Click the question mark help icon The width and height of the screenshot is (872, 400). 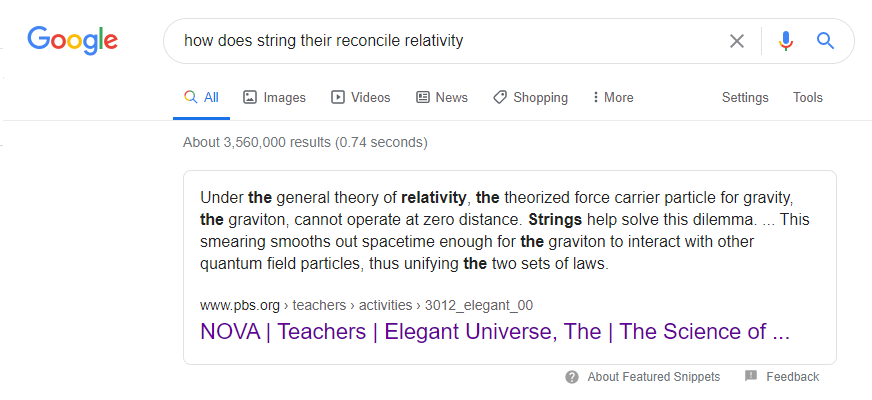(572, 377)
